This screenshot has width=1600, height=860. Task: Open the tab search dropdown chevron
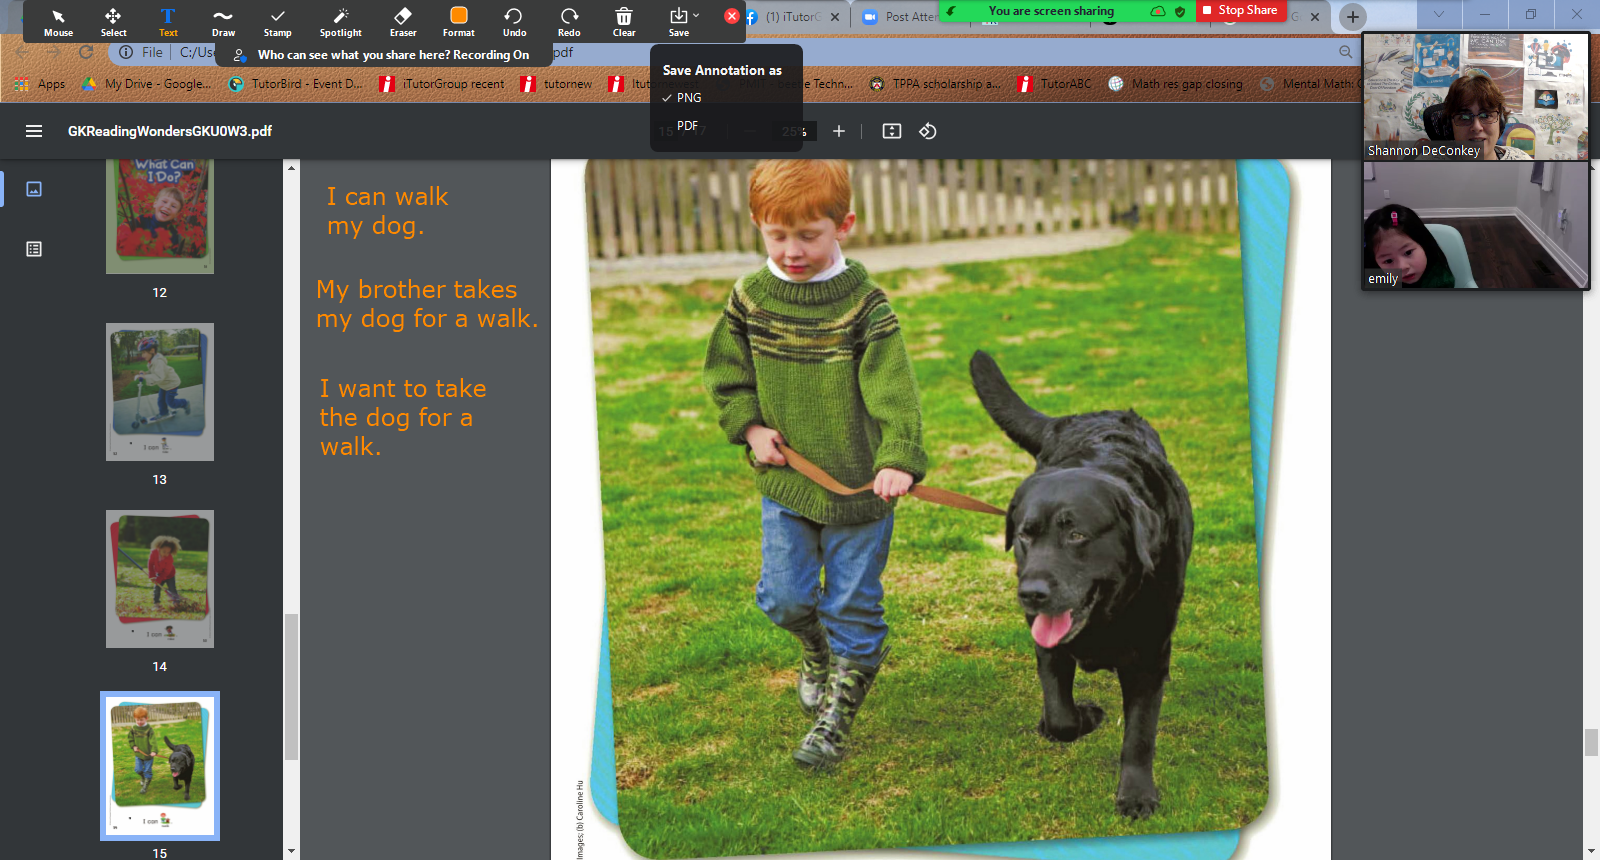pos(1438,14)
